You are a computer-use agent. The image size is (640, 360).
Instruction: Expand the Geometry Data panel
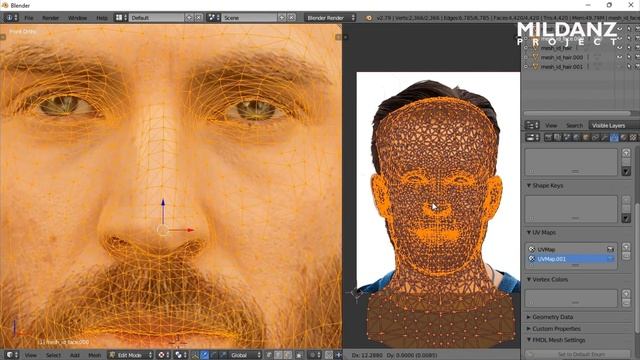pyautogui.click(x=529, y=317)
